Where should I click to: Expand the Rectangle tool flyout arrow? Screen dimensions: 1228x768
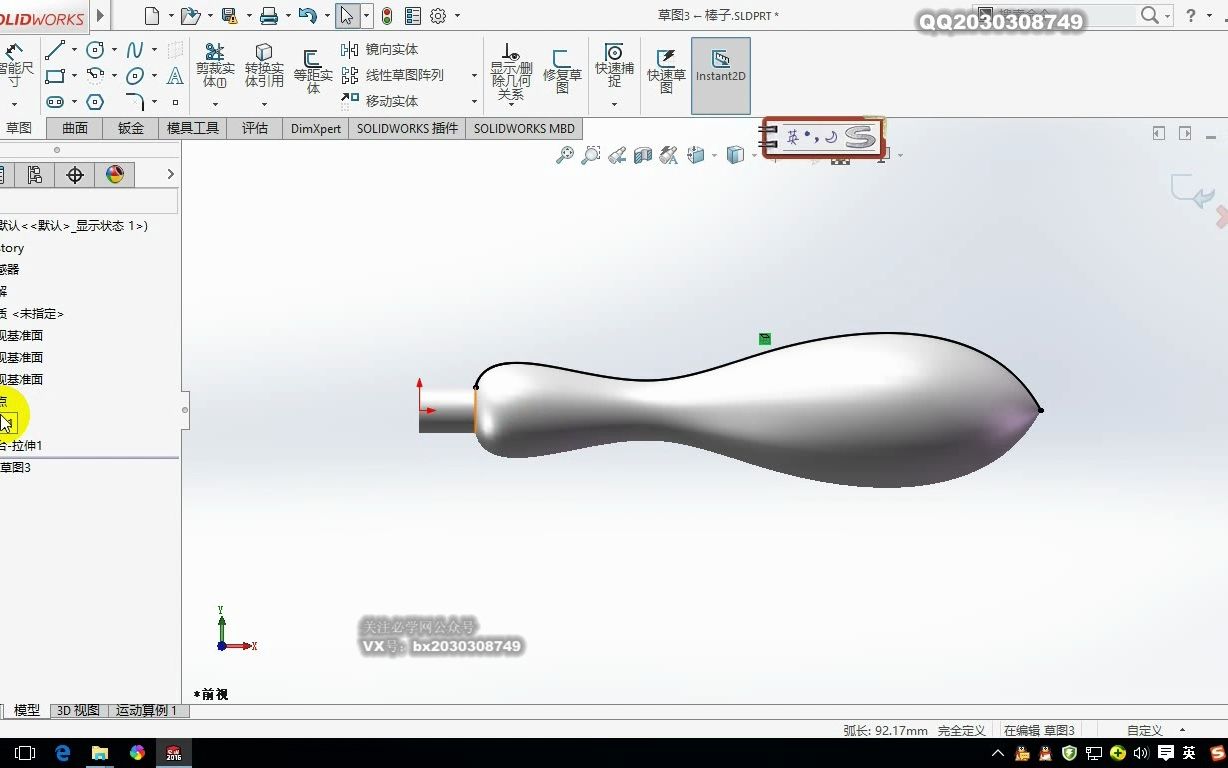tap(73, 74)
